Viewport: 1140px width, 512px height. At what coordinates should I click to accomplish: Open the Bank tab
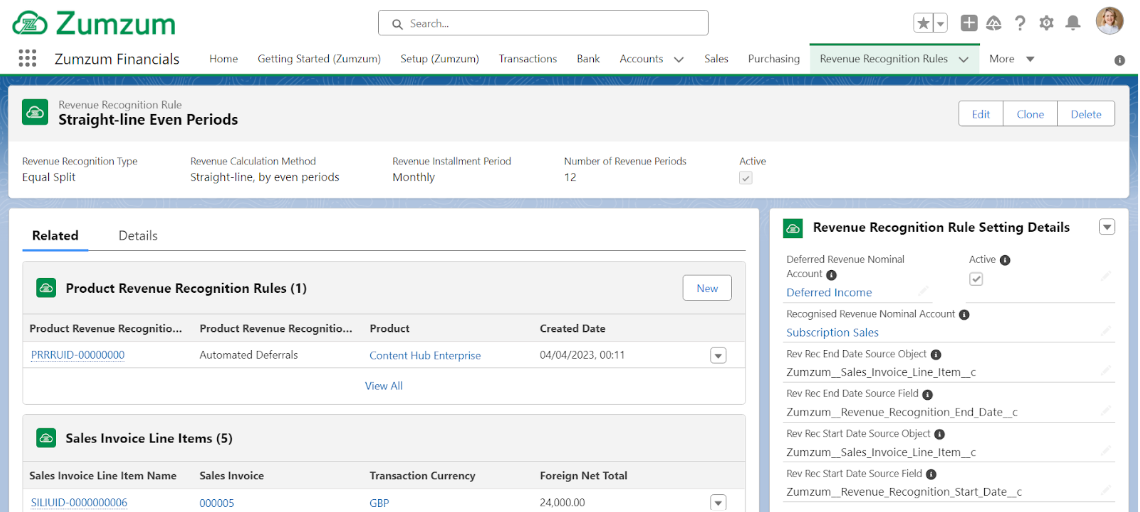pos(588,59)
